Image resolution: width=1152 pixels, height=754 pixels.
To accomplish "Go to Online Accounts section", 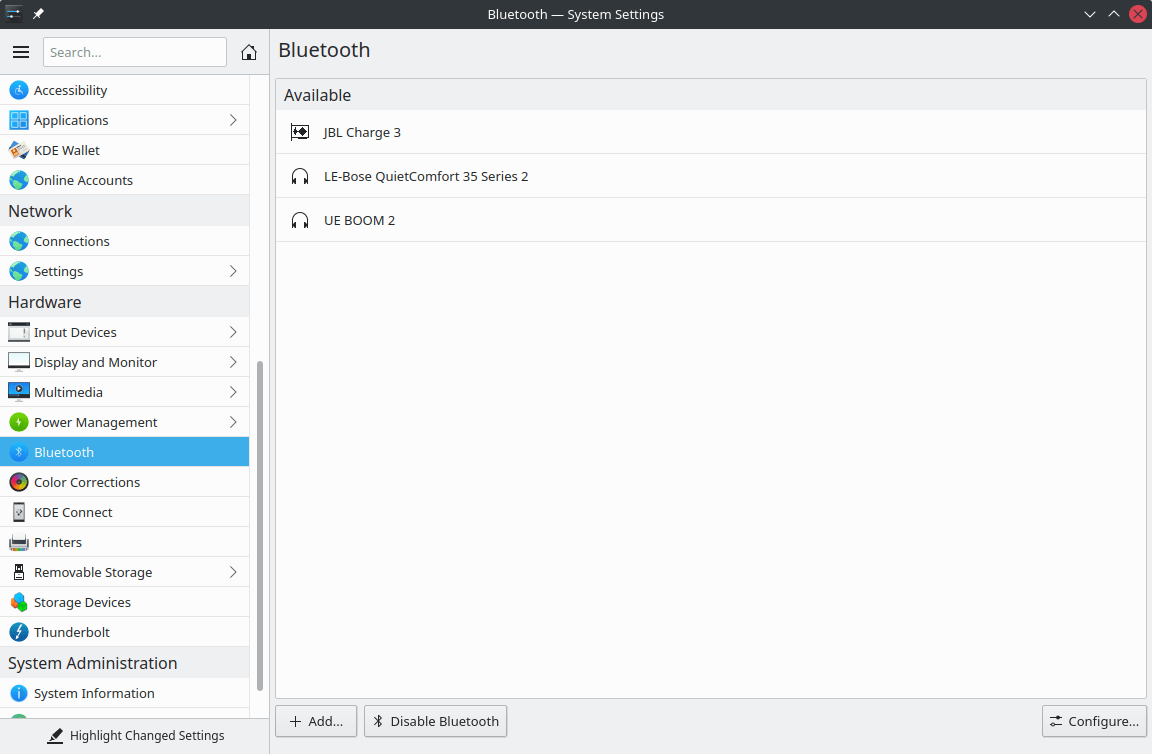I will click(x=83, y=180).
